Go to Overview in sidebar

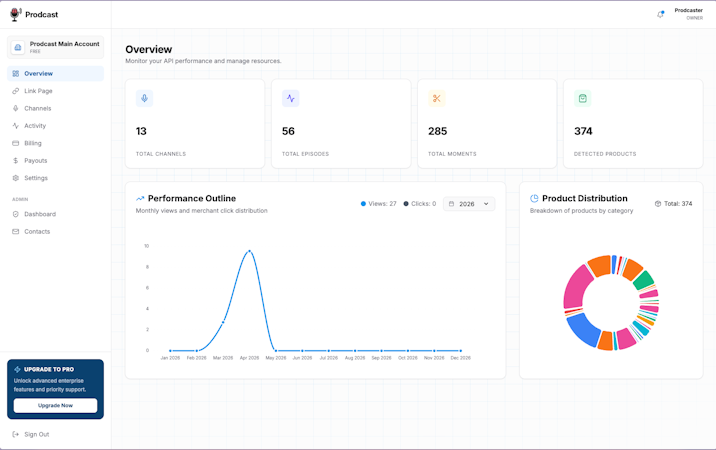[55, 74]
